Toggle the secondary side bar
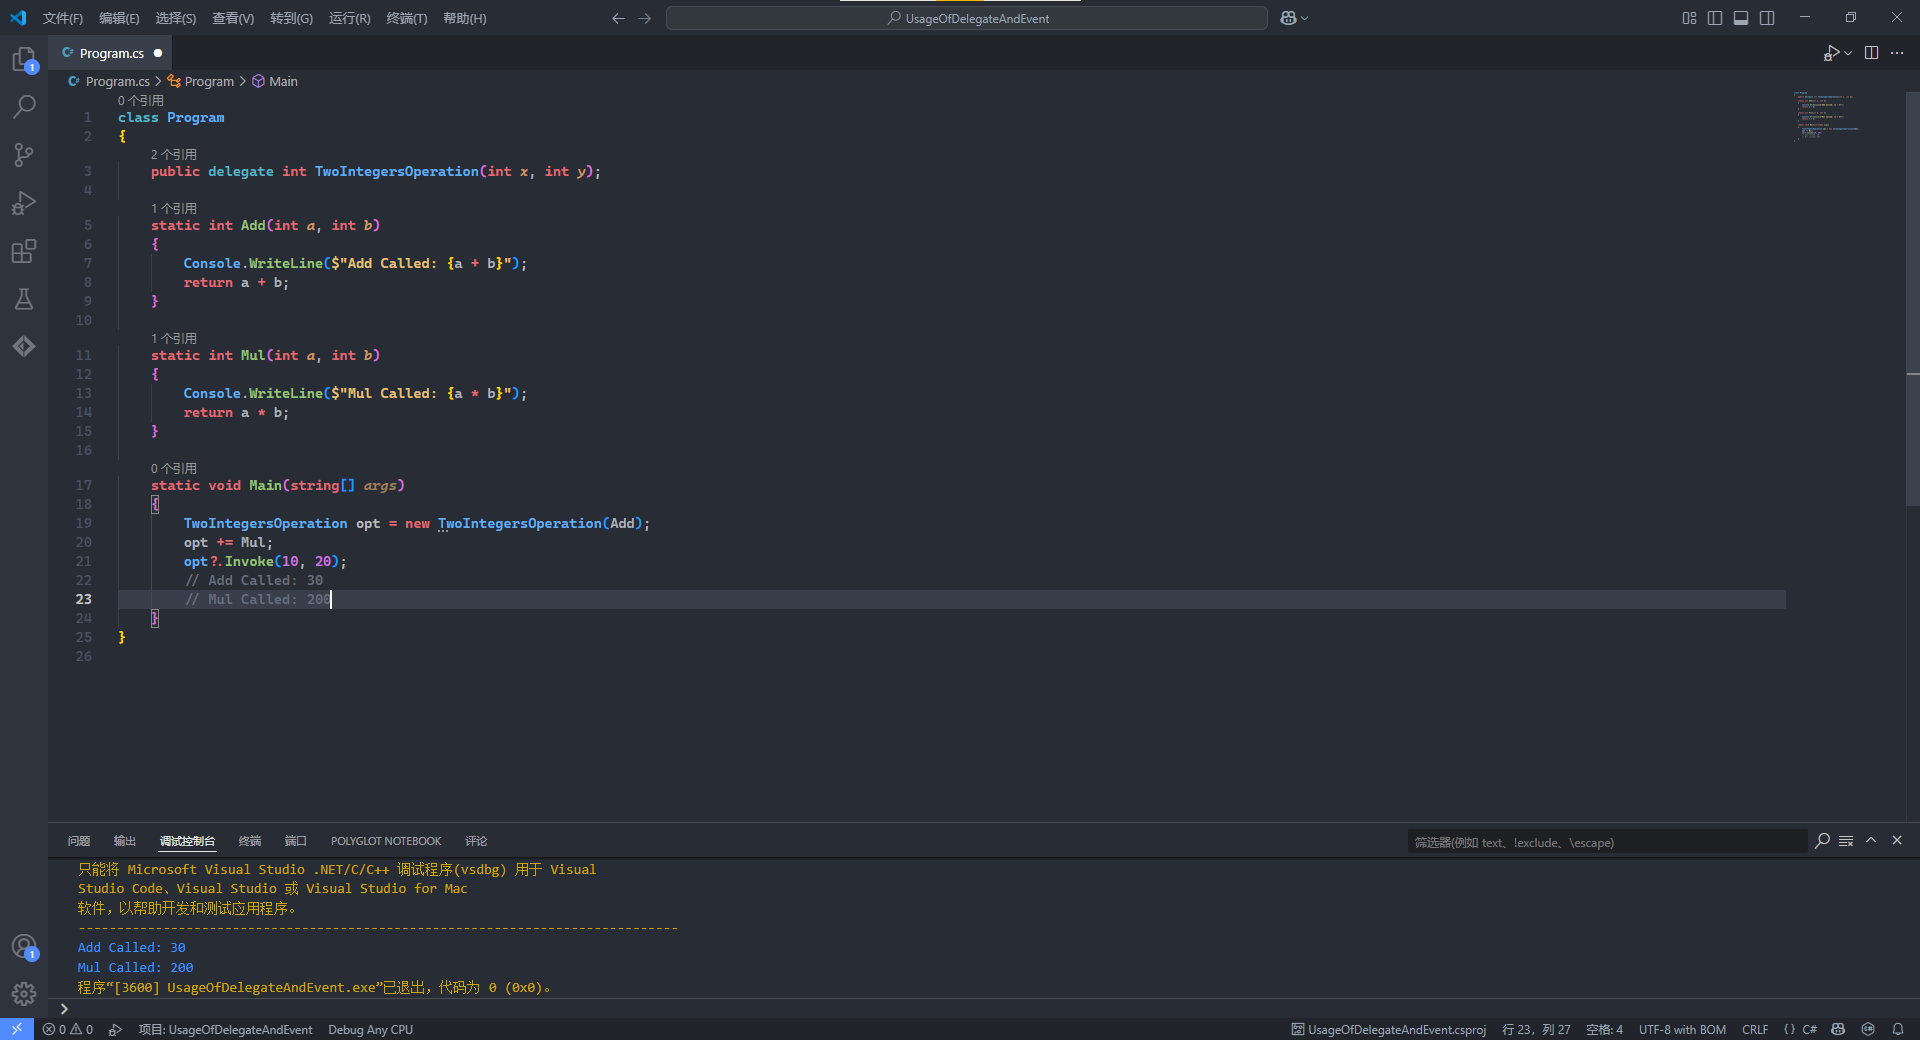 click(x=1767, y=18)
